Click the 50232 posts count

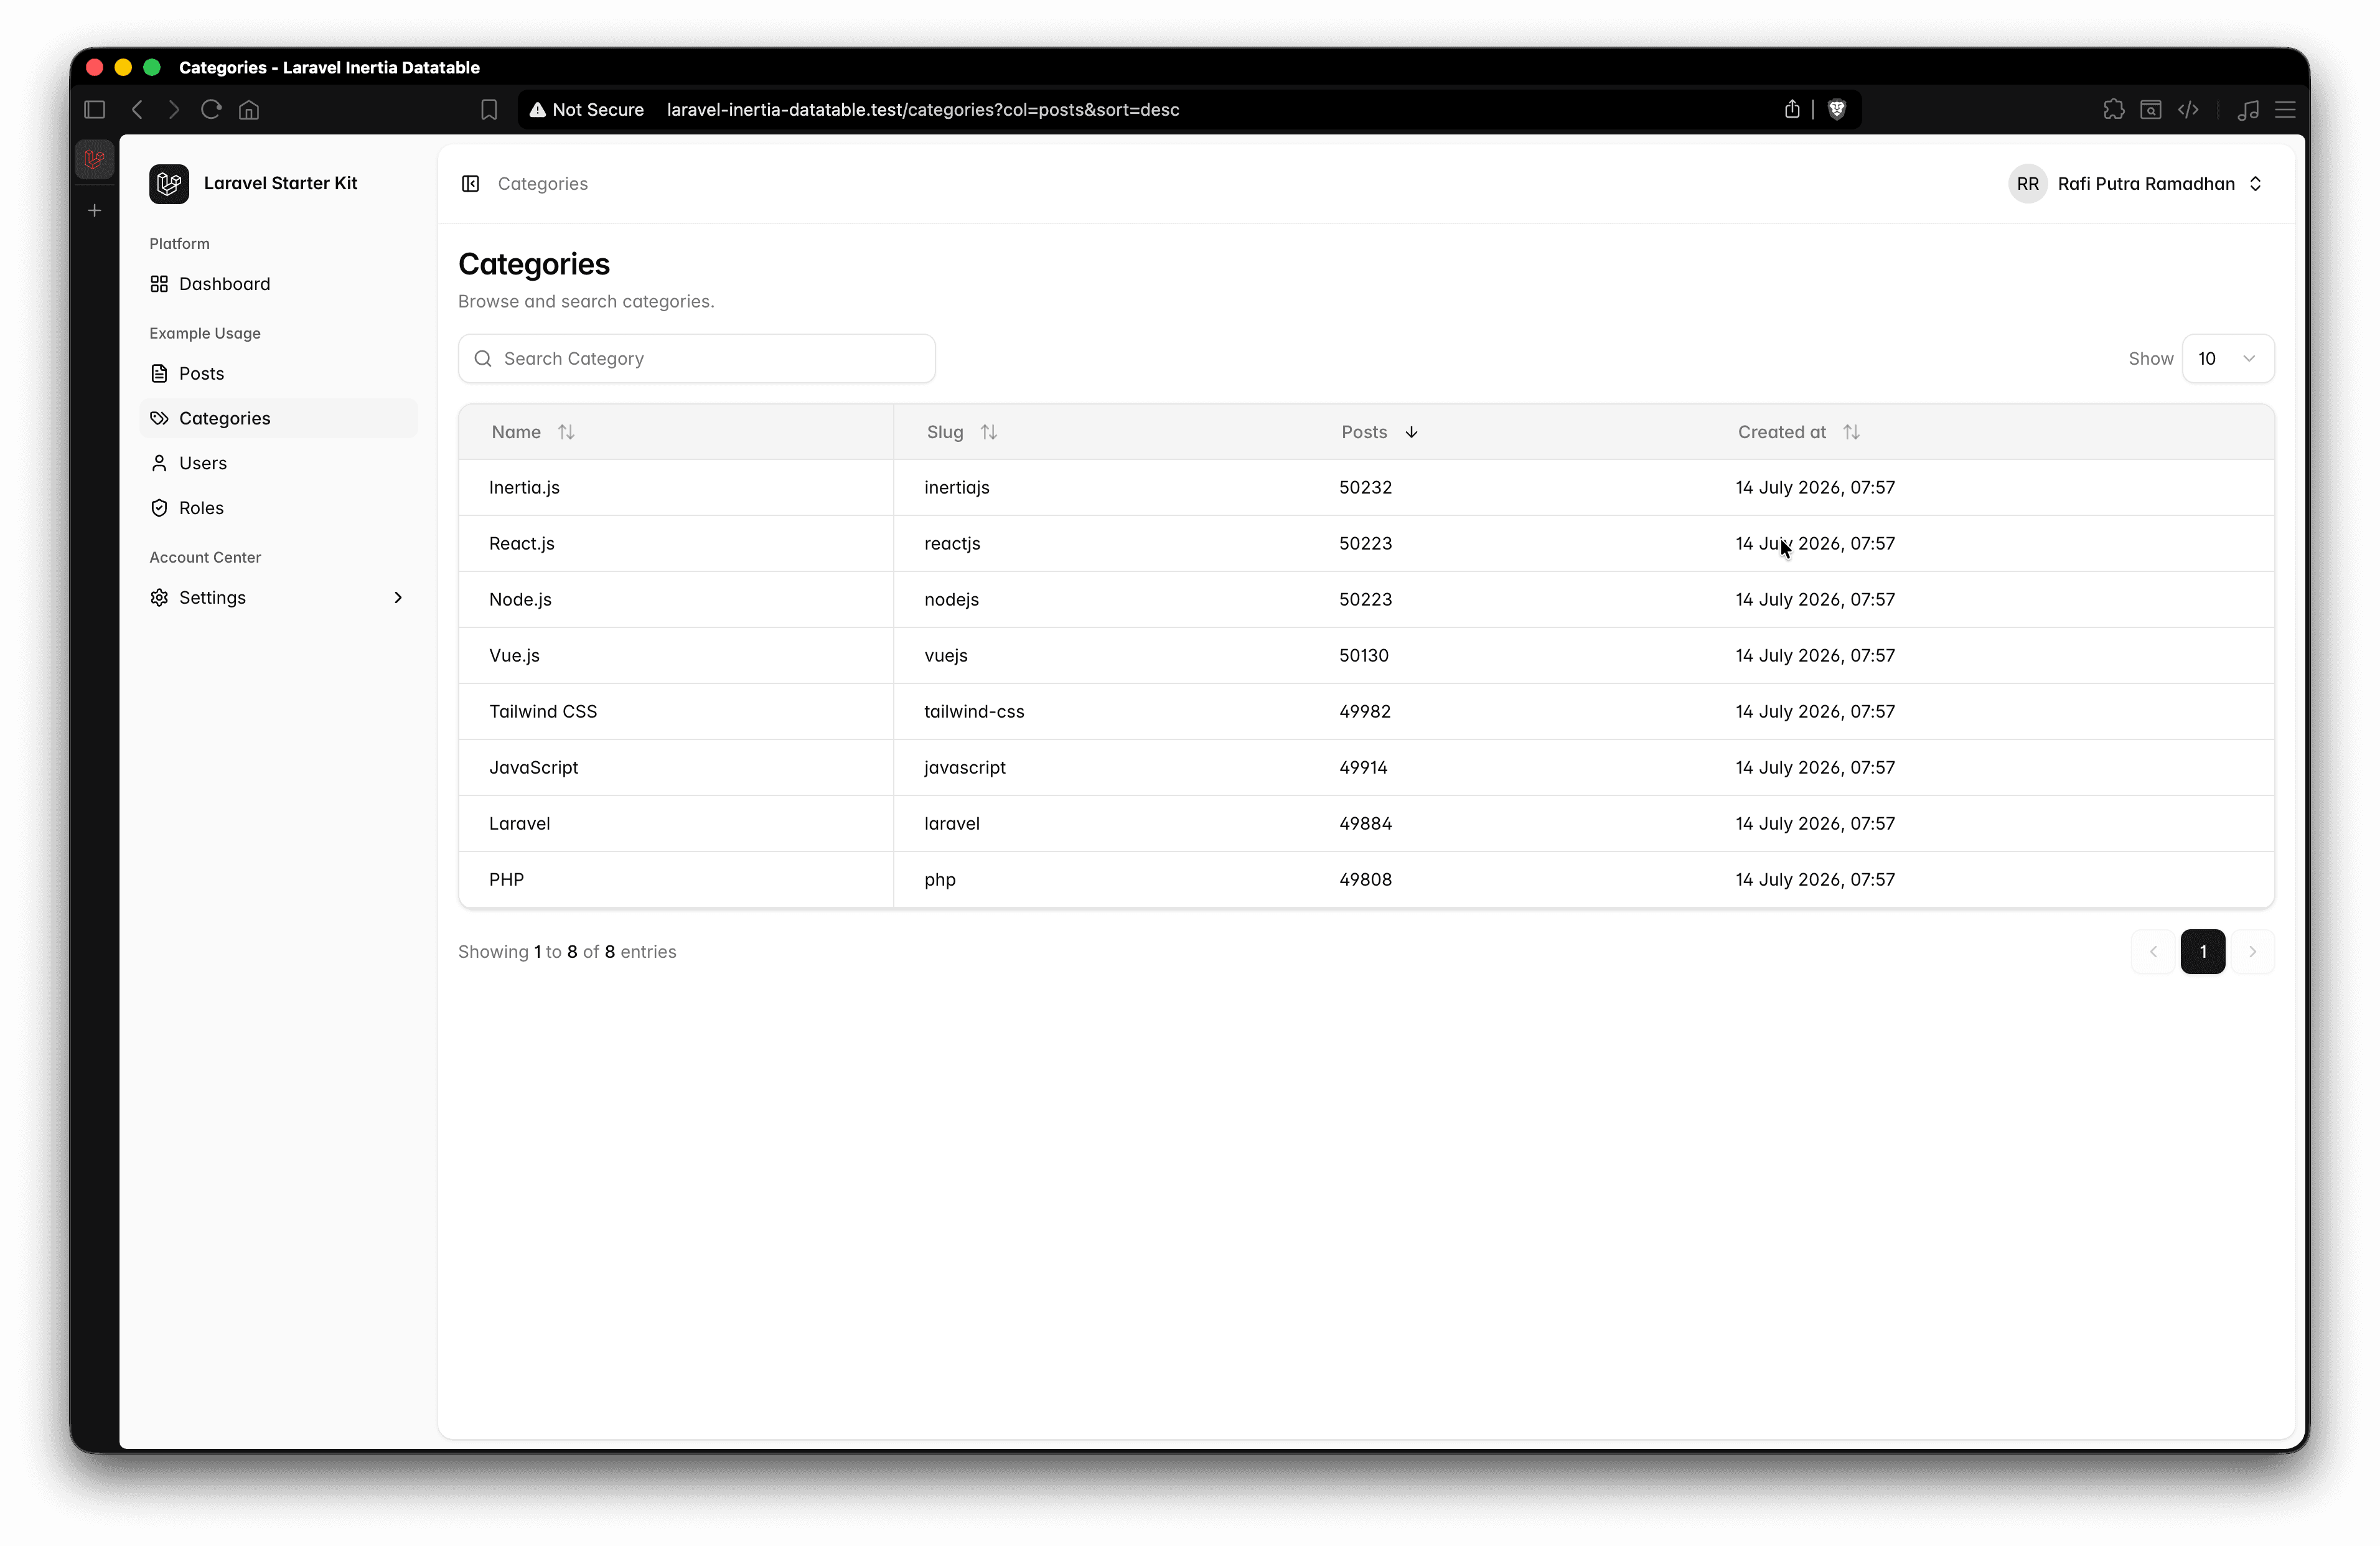point(1365,488)
